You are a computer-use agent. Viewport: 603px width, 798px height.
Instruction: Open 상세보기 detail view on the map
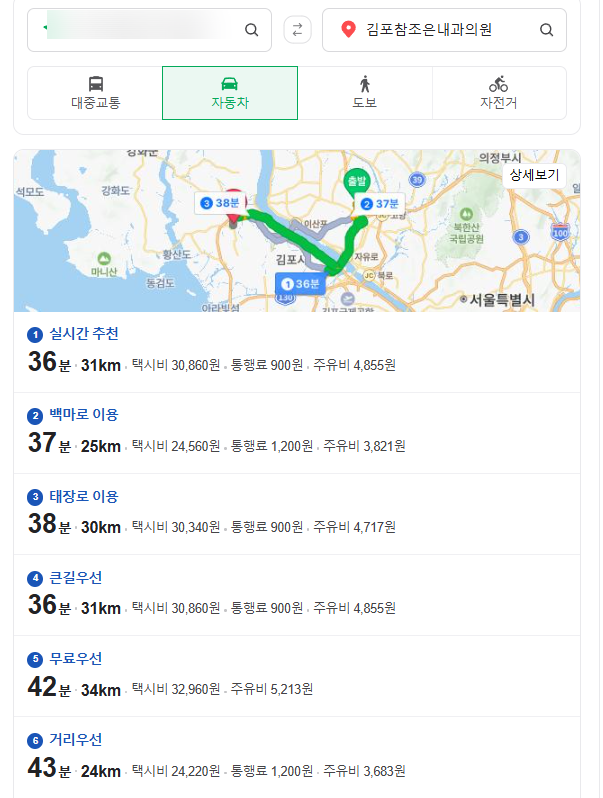tap(534, 175)
